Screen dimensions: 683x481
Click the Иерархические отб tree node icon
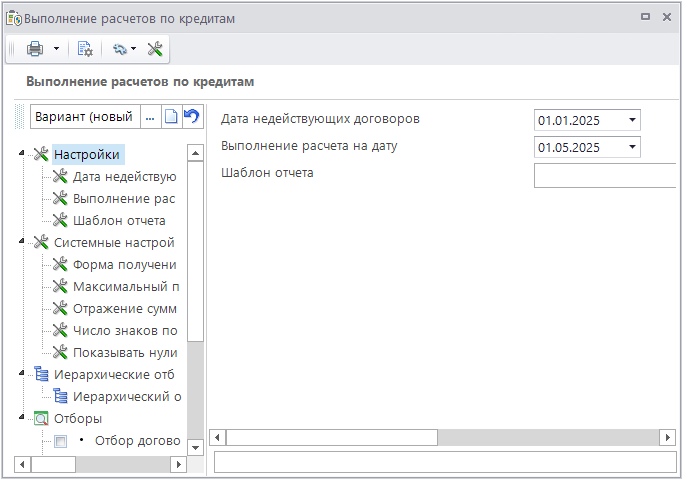[x=41, y=374]
